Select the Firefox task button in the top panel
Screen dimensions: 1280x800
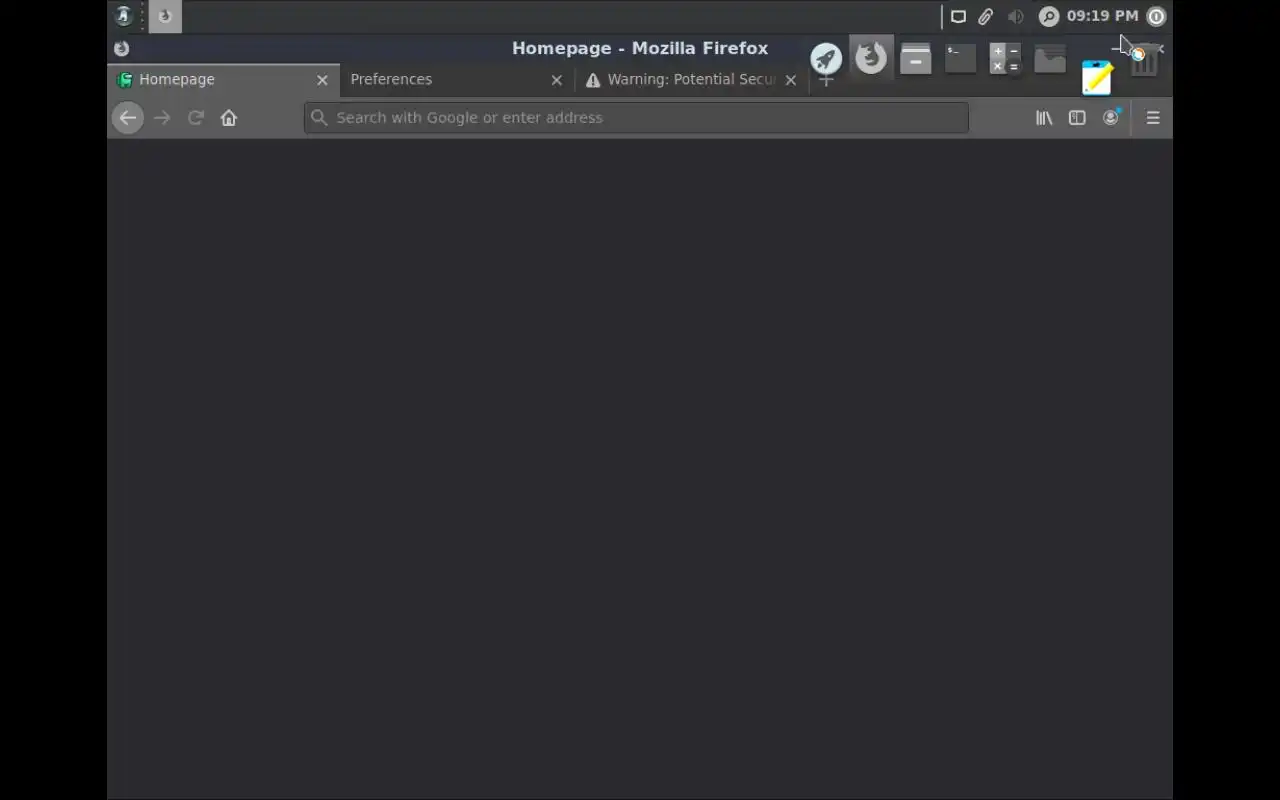pos(165,16)
